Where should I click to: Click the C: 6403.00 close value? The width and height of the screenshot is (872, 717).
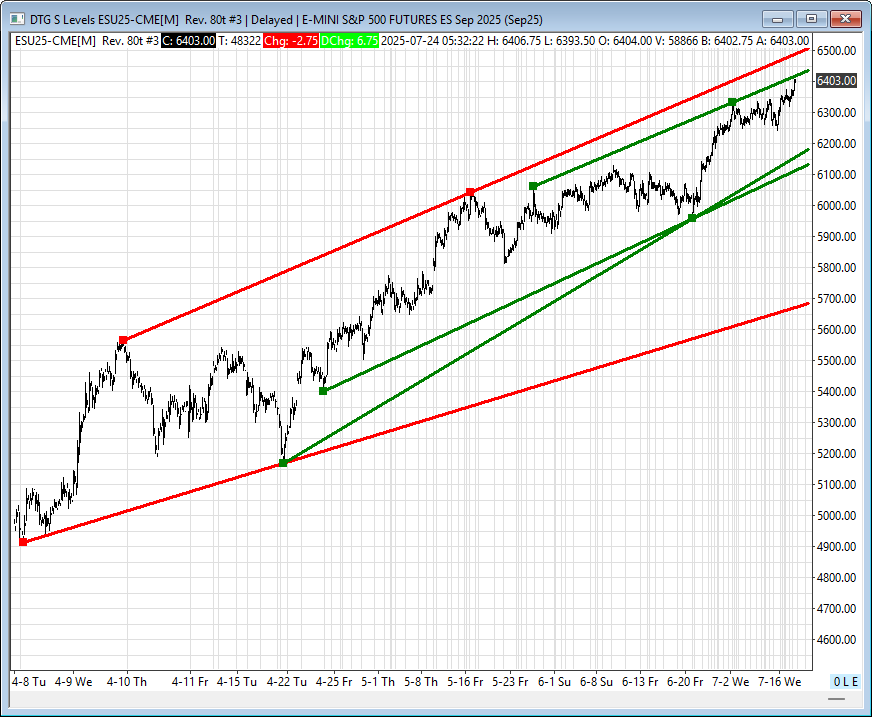(188, 41)
